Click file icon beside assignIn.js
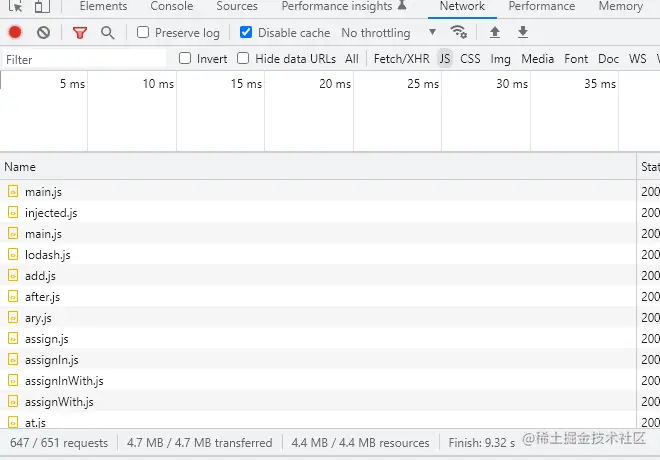The width and height of the screenshot is (660, 460). tap(13, 359)
